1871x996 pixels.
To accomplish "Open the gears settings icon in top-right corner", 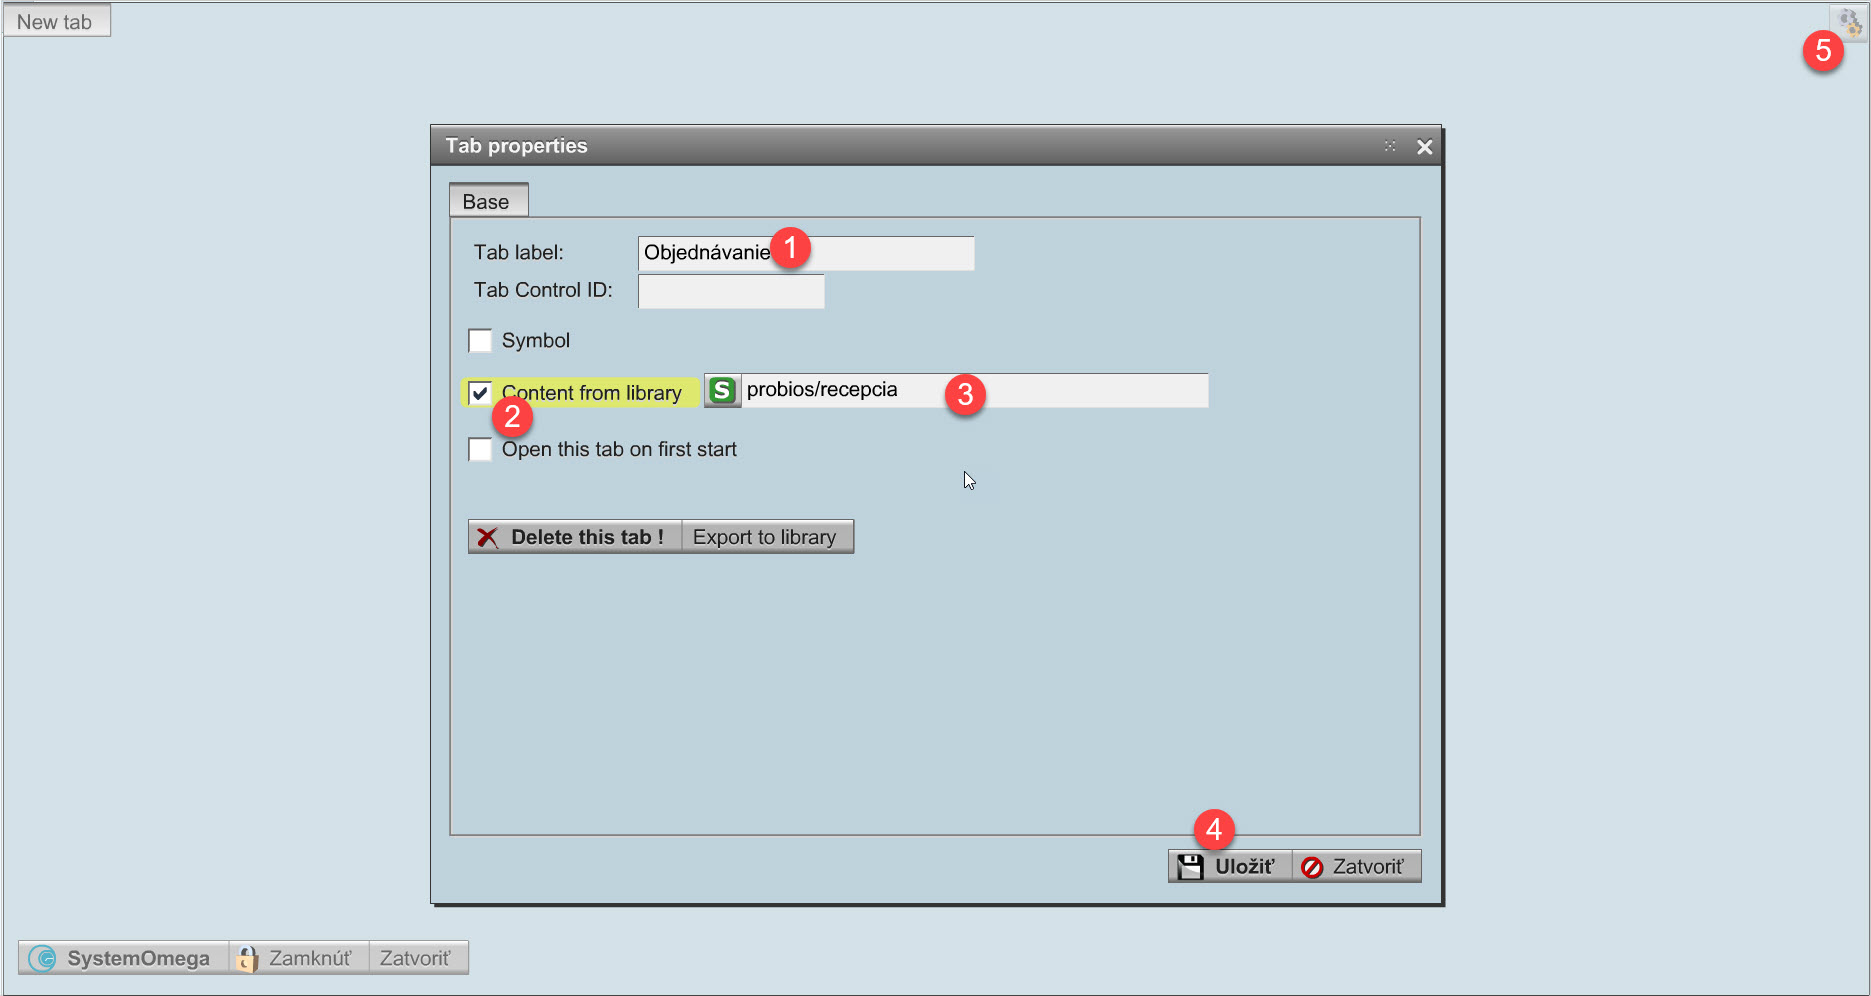I will point(1848,21).
